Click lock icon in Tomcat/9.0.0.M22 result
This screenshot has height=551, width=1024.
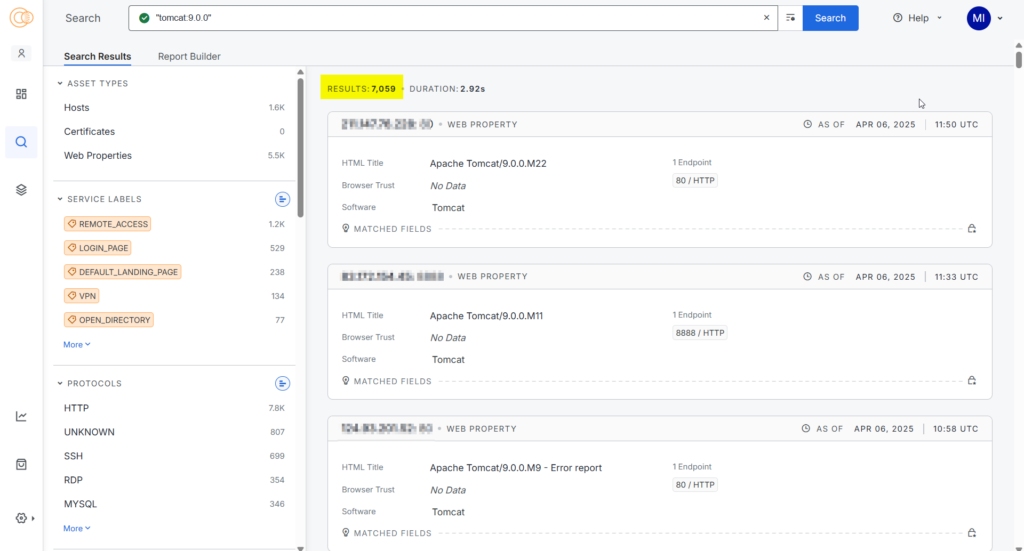972,228
